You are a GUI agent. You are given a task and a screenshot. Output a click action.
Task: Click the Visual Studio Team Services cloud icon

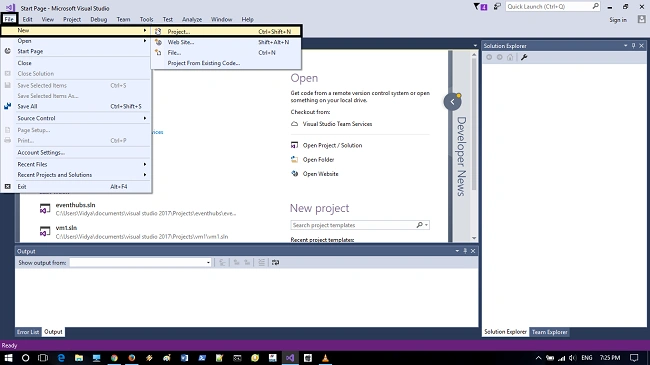(294, 124)
